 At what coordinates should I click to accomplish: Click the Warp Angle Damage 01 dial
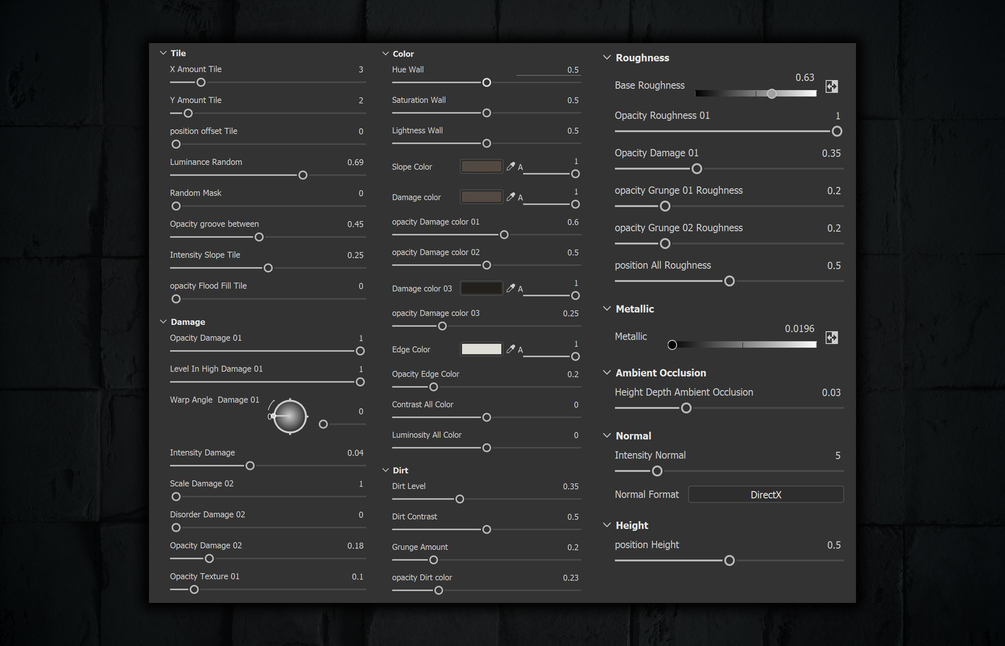[x=290, y=417]
